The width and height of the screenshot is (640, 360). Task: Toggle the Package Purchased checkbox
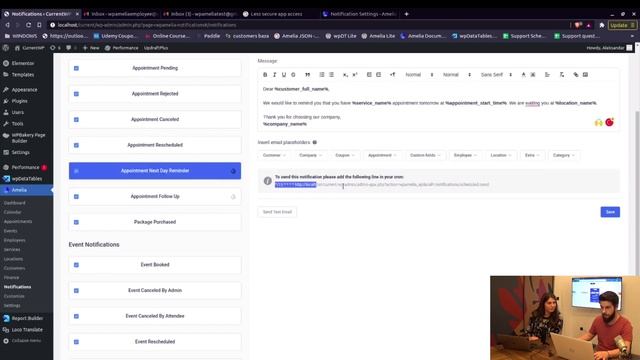[x=76, y=222]
